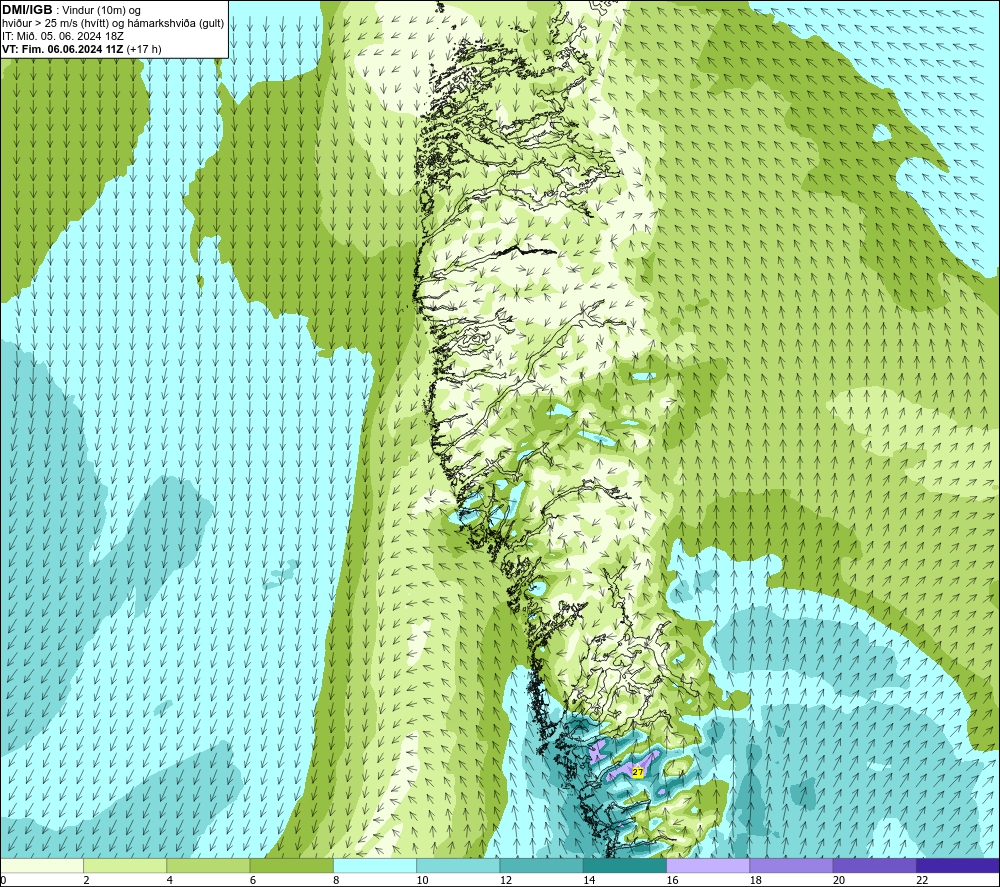Screen dimensions: 1000x887
Task: Select the lavender 16–18 m/s swatch
Action: click(x=708, y=865)
